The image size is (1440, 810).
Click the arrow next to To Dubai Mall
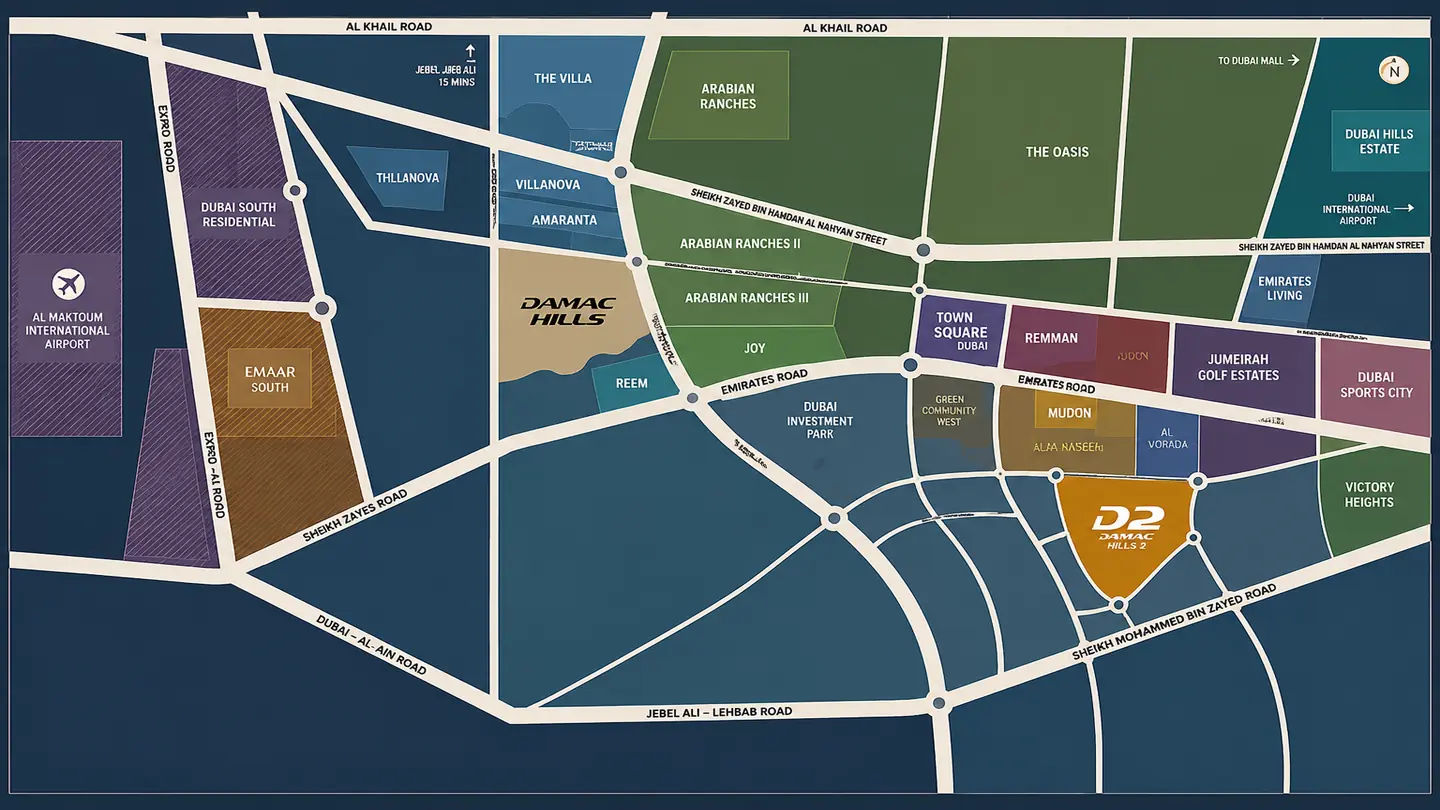tap(1293, 60)
